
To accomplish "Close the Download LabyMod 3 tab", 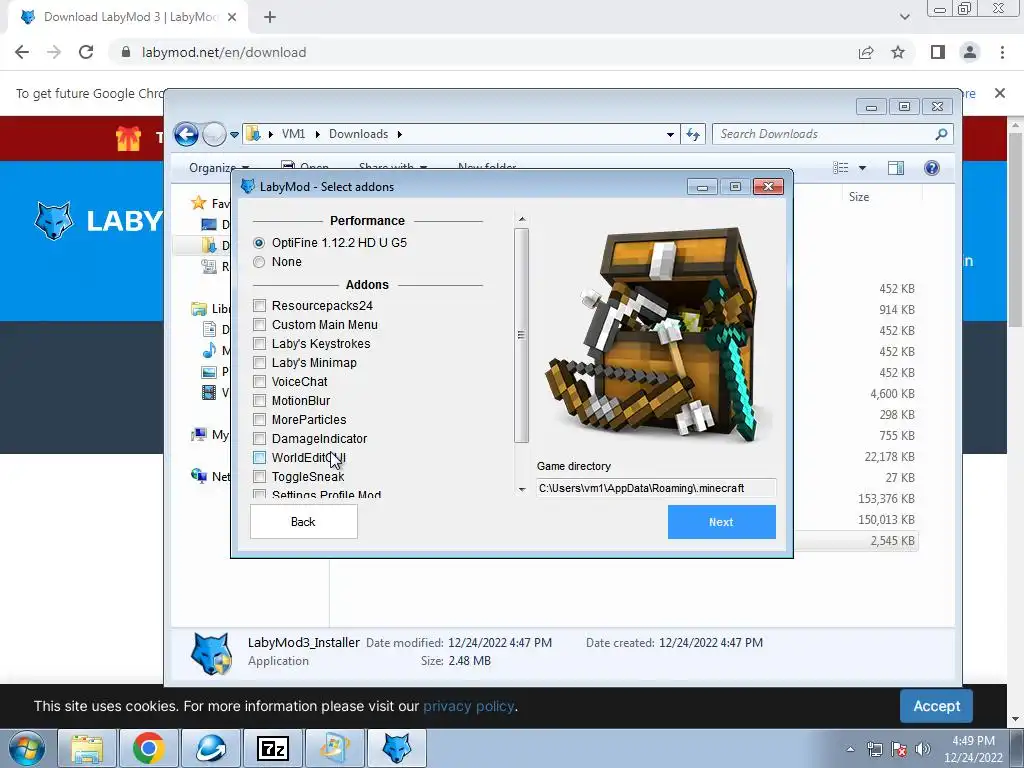I will tap(232, 18).
